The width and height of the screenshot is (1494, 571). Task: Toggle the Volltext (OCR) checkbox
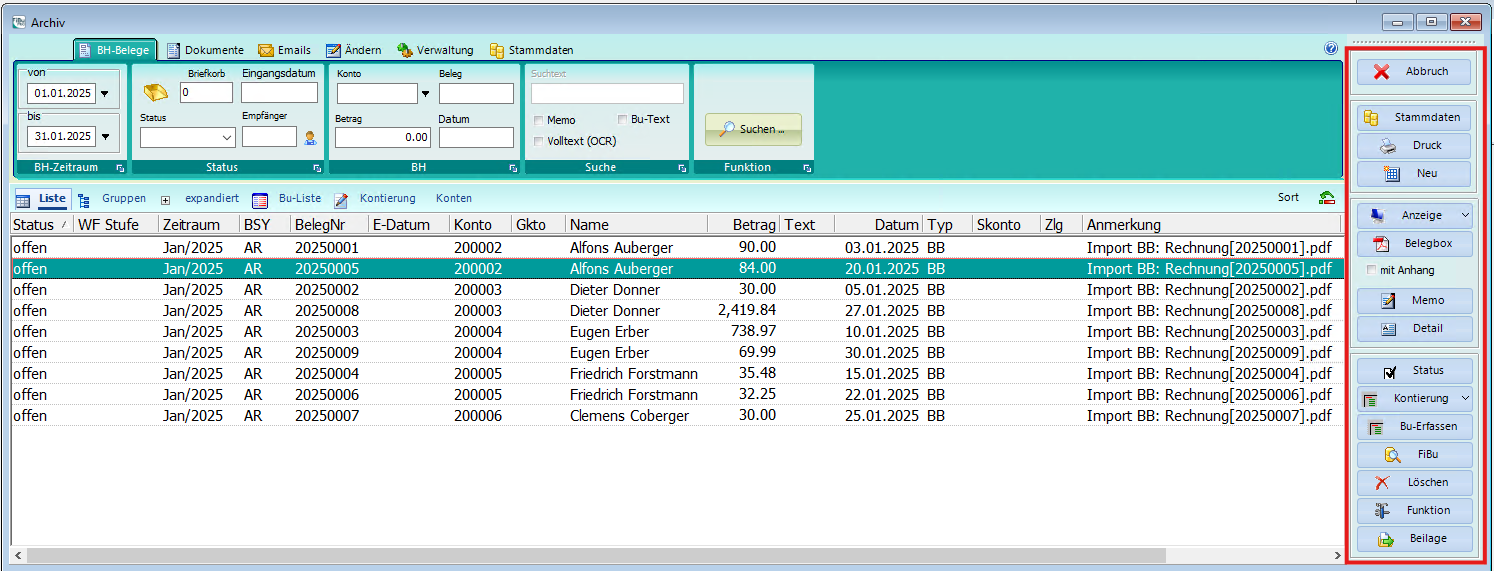pos(539,141)
